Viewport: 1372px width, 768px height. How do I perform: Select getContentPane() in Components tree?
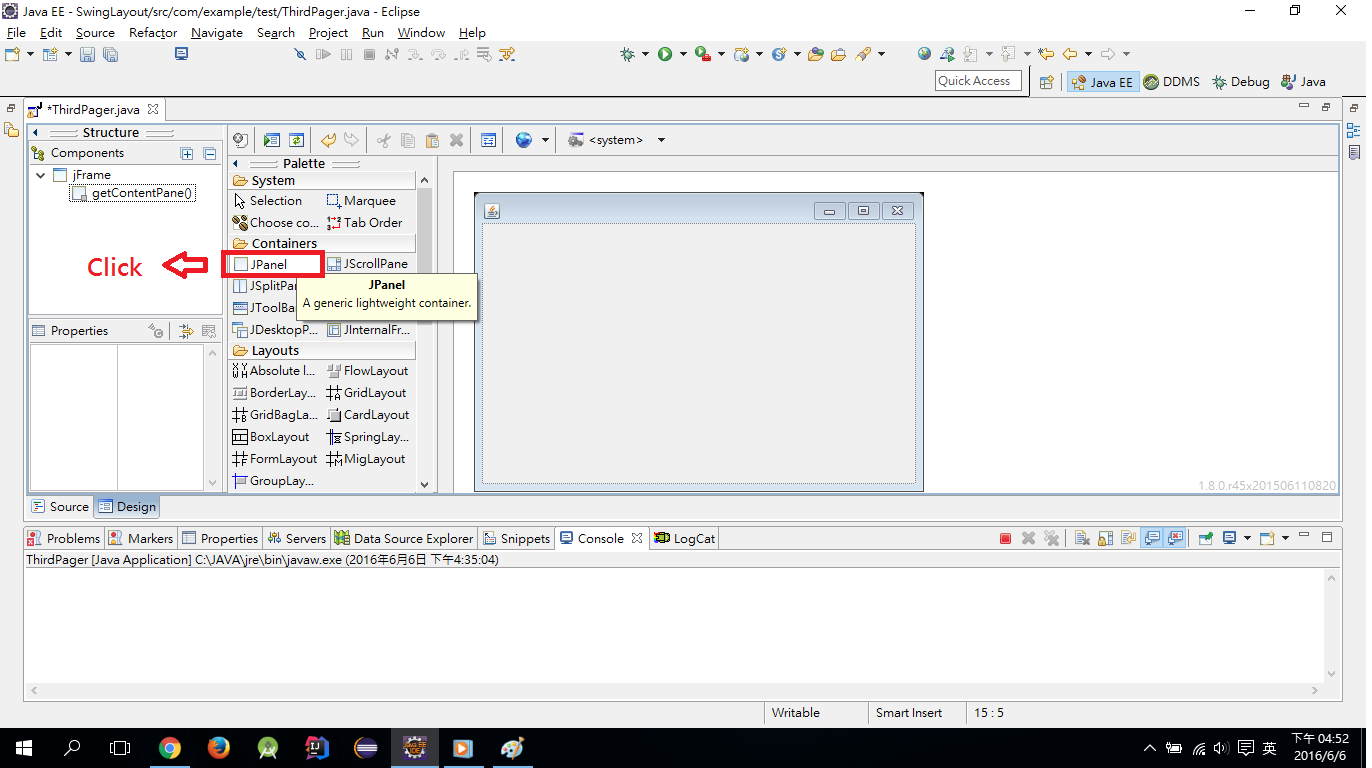pos(133,193)
